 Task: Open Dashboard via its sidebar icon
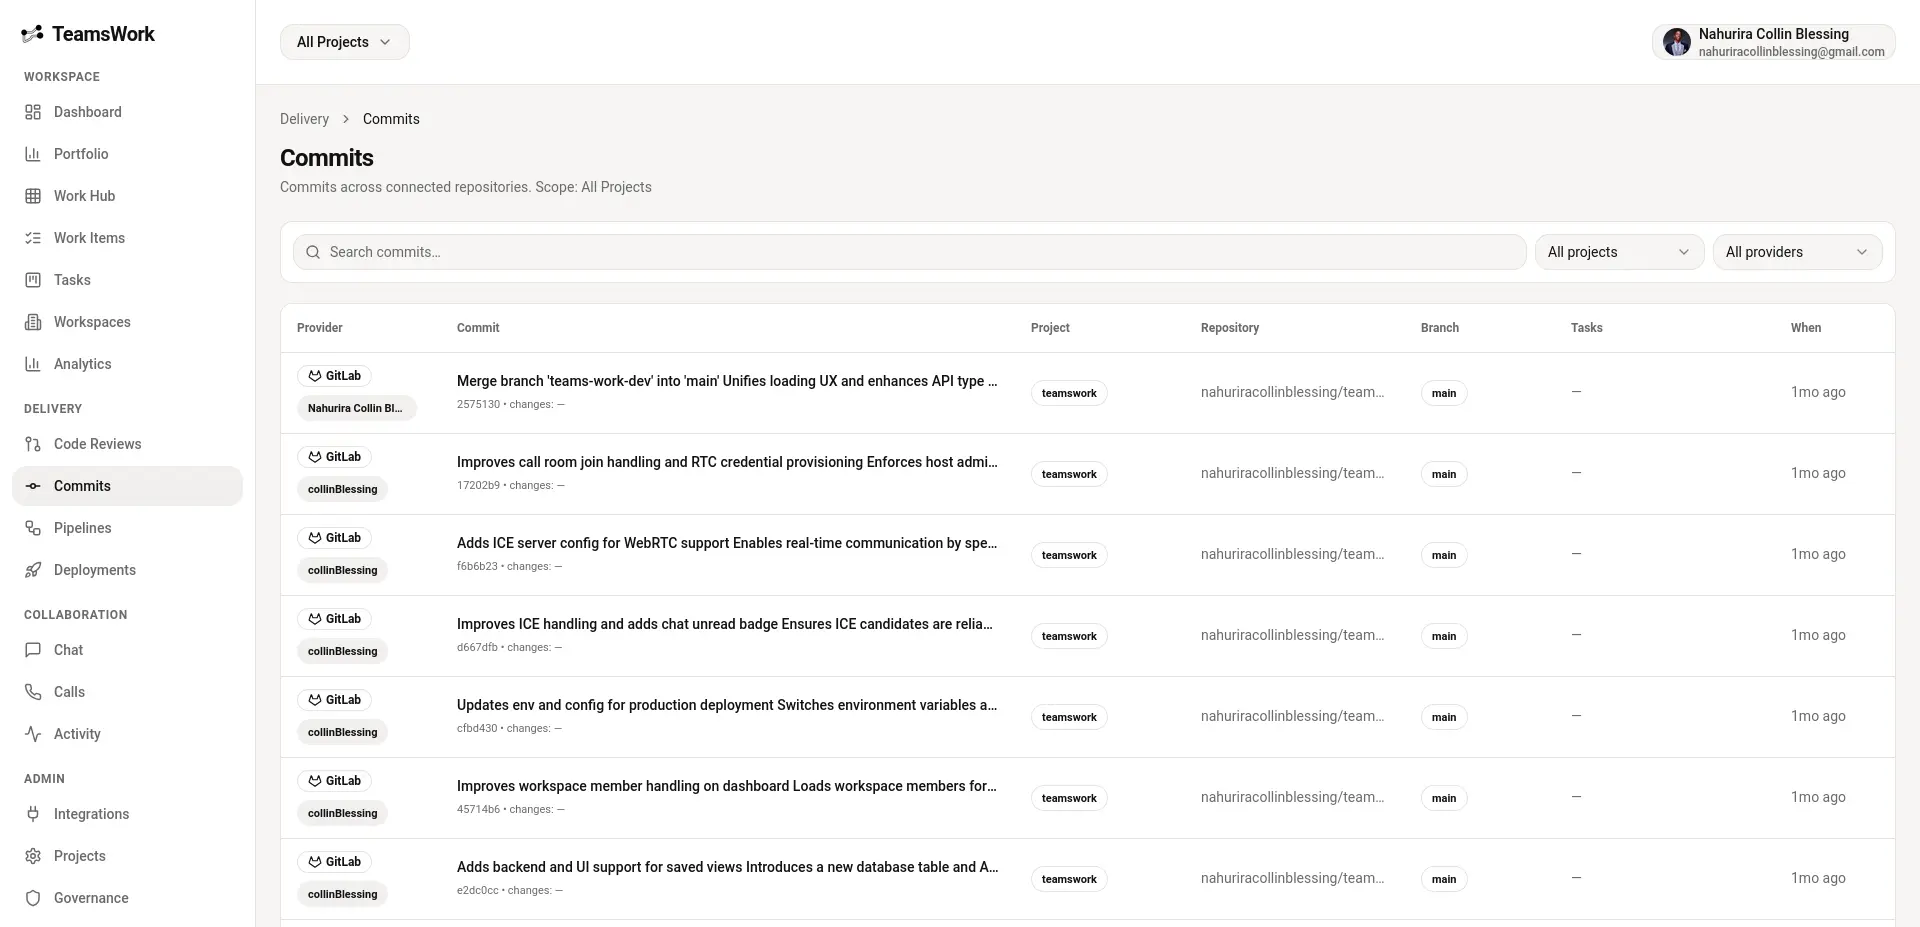[x=33, y=112]
